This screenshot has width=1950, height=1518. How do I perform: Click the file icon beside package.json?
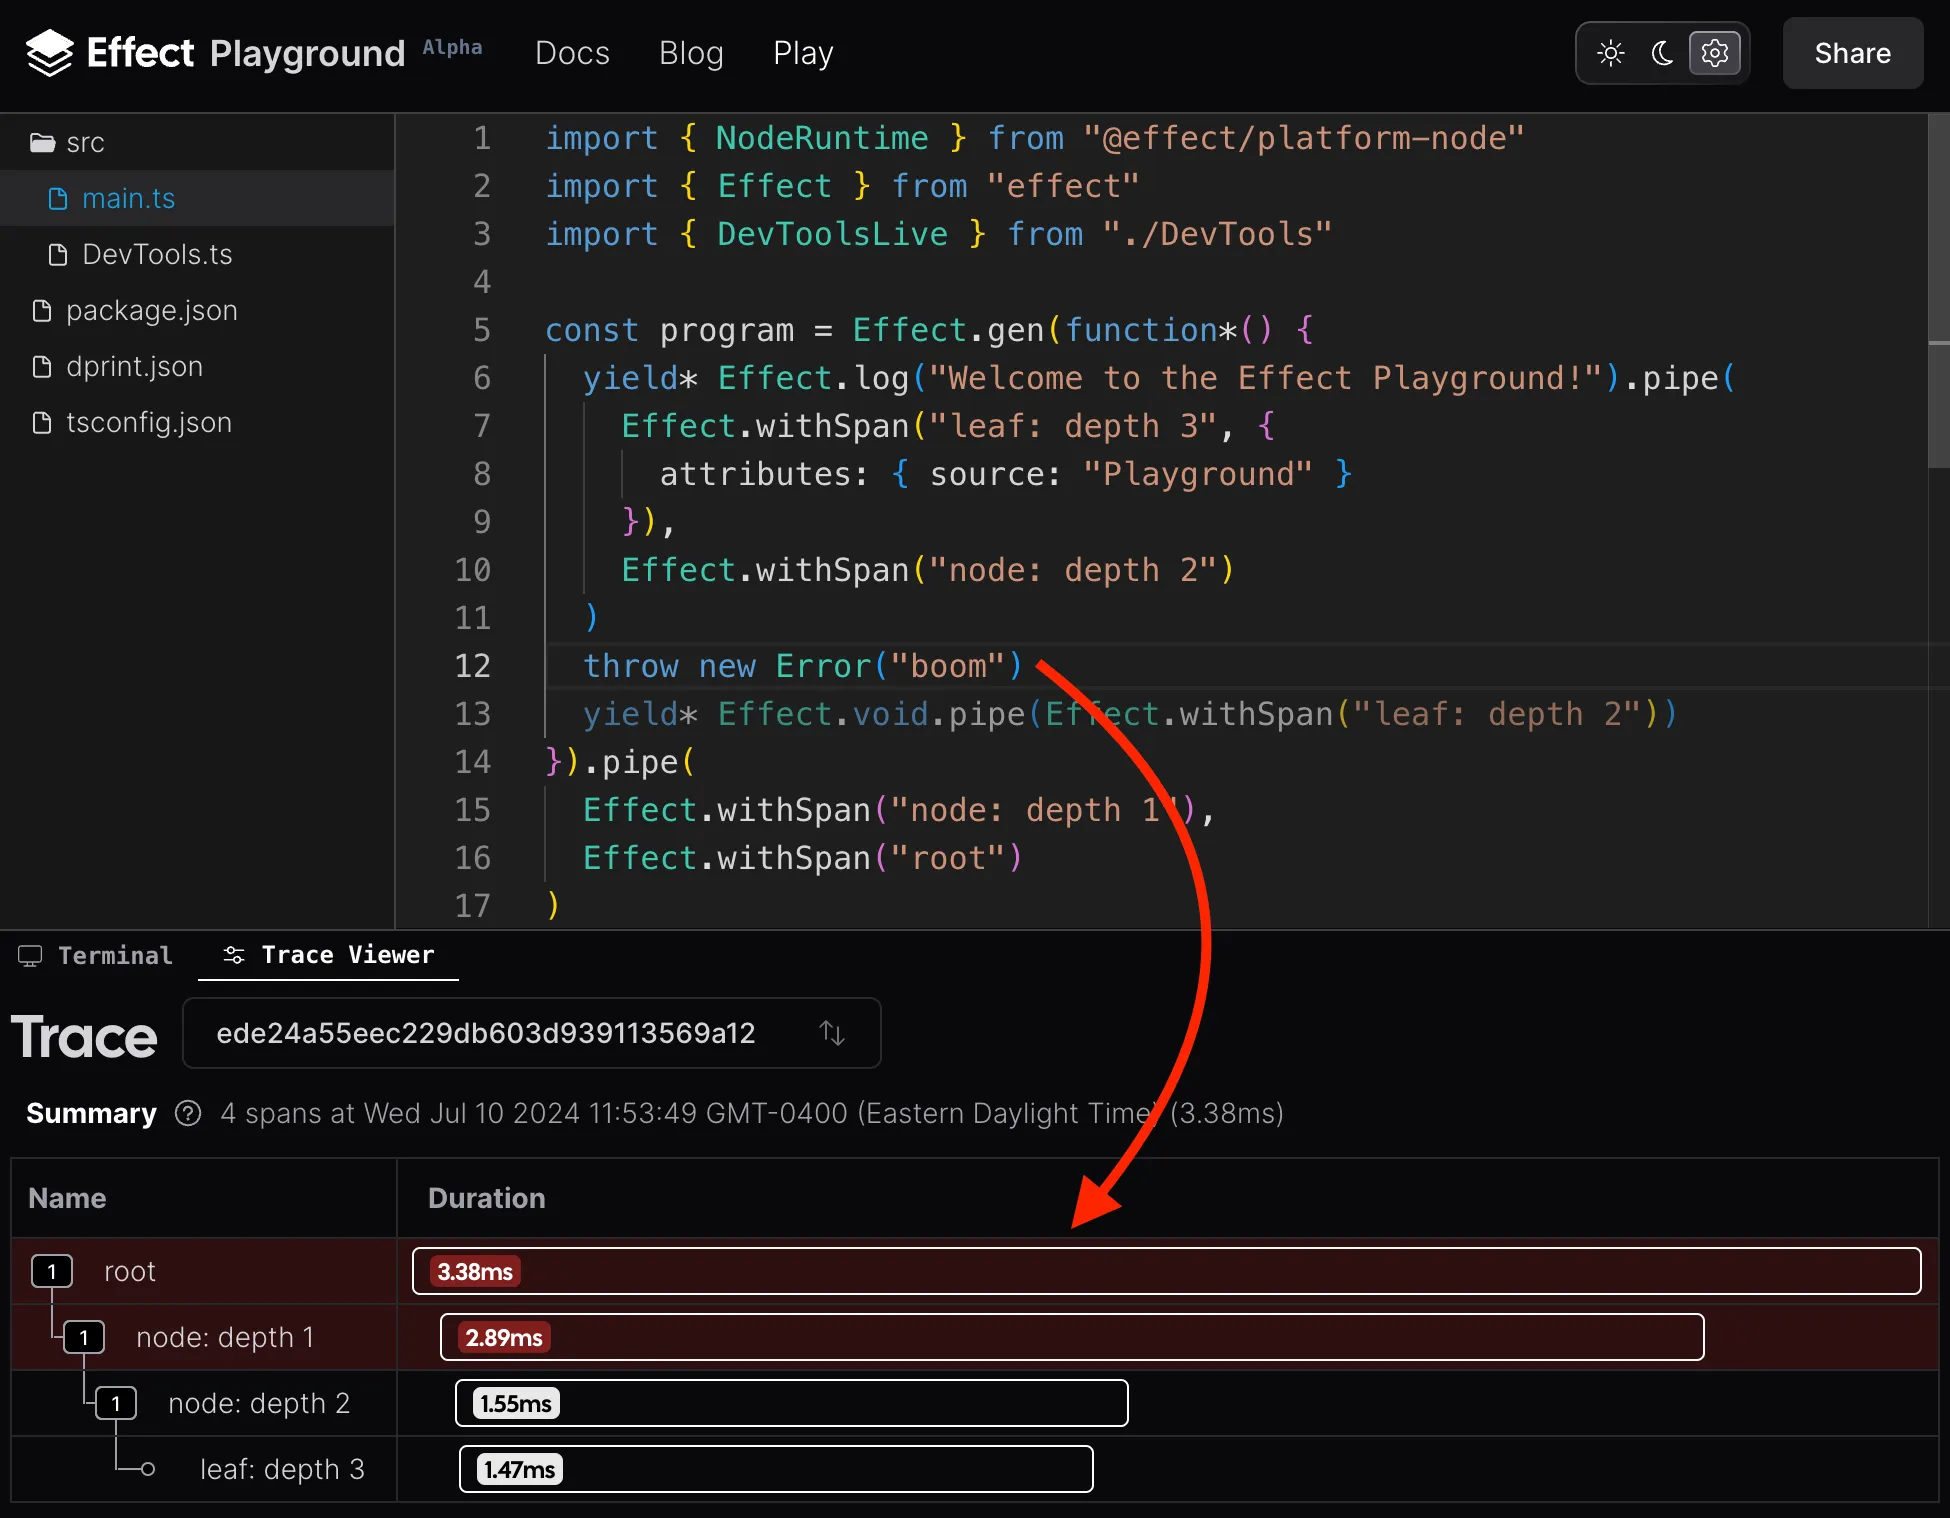[x=41, y=310]
